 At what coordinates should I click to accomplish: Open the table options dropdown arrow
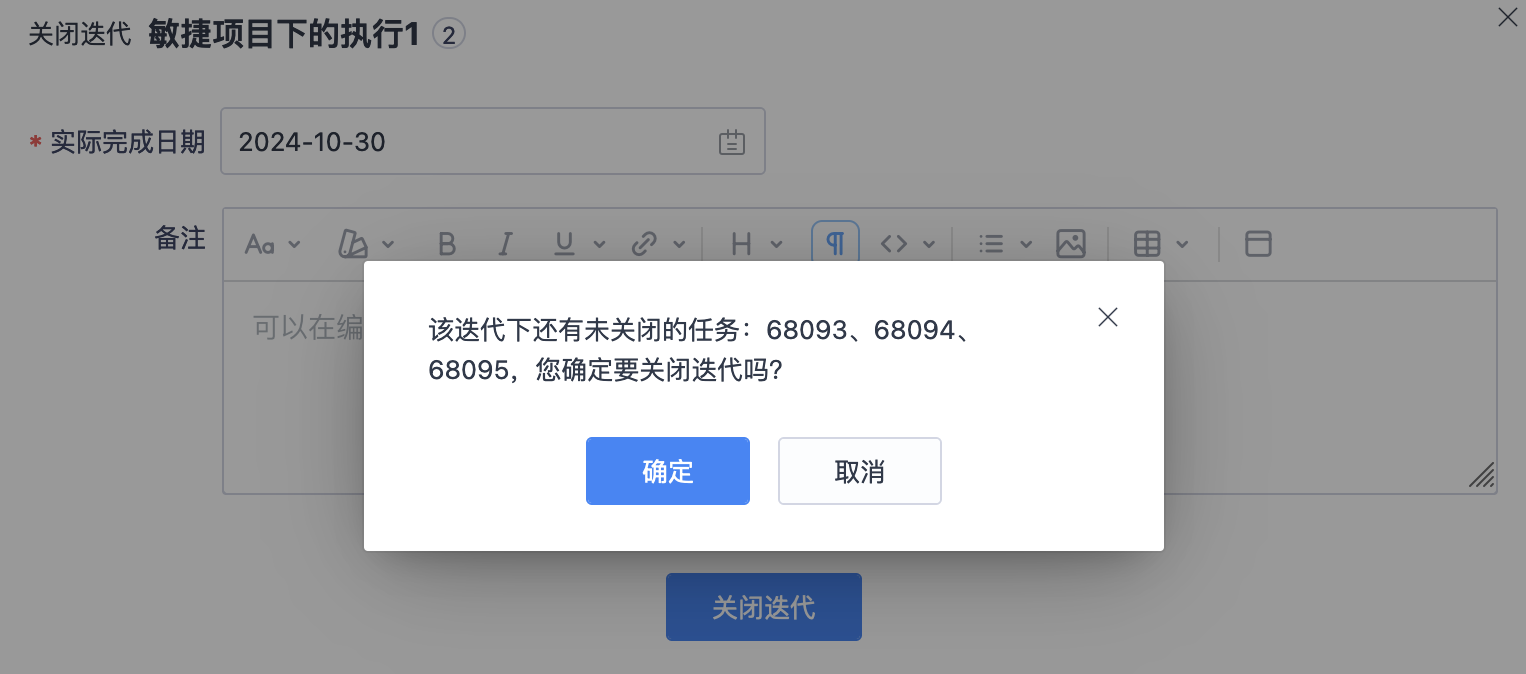pos(1183,244)
